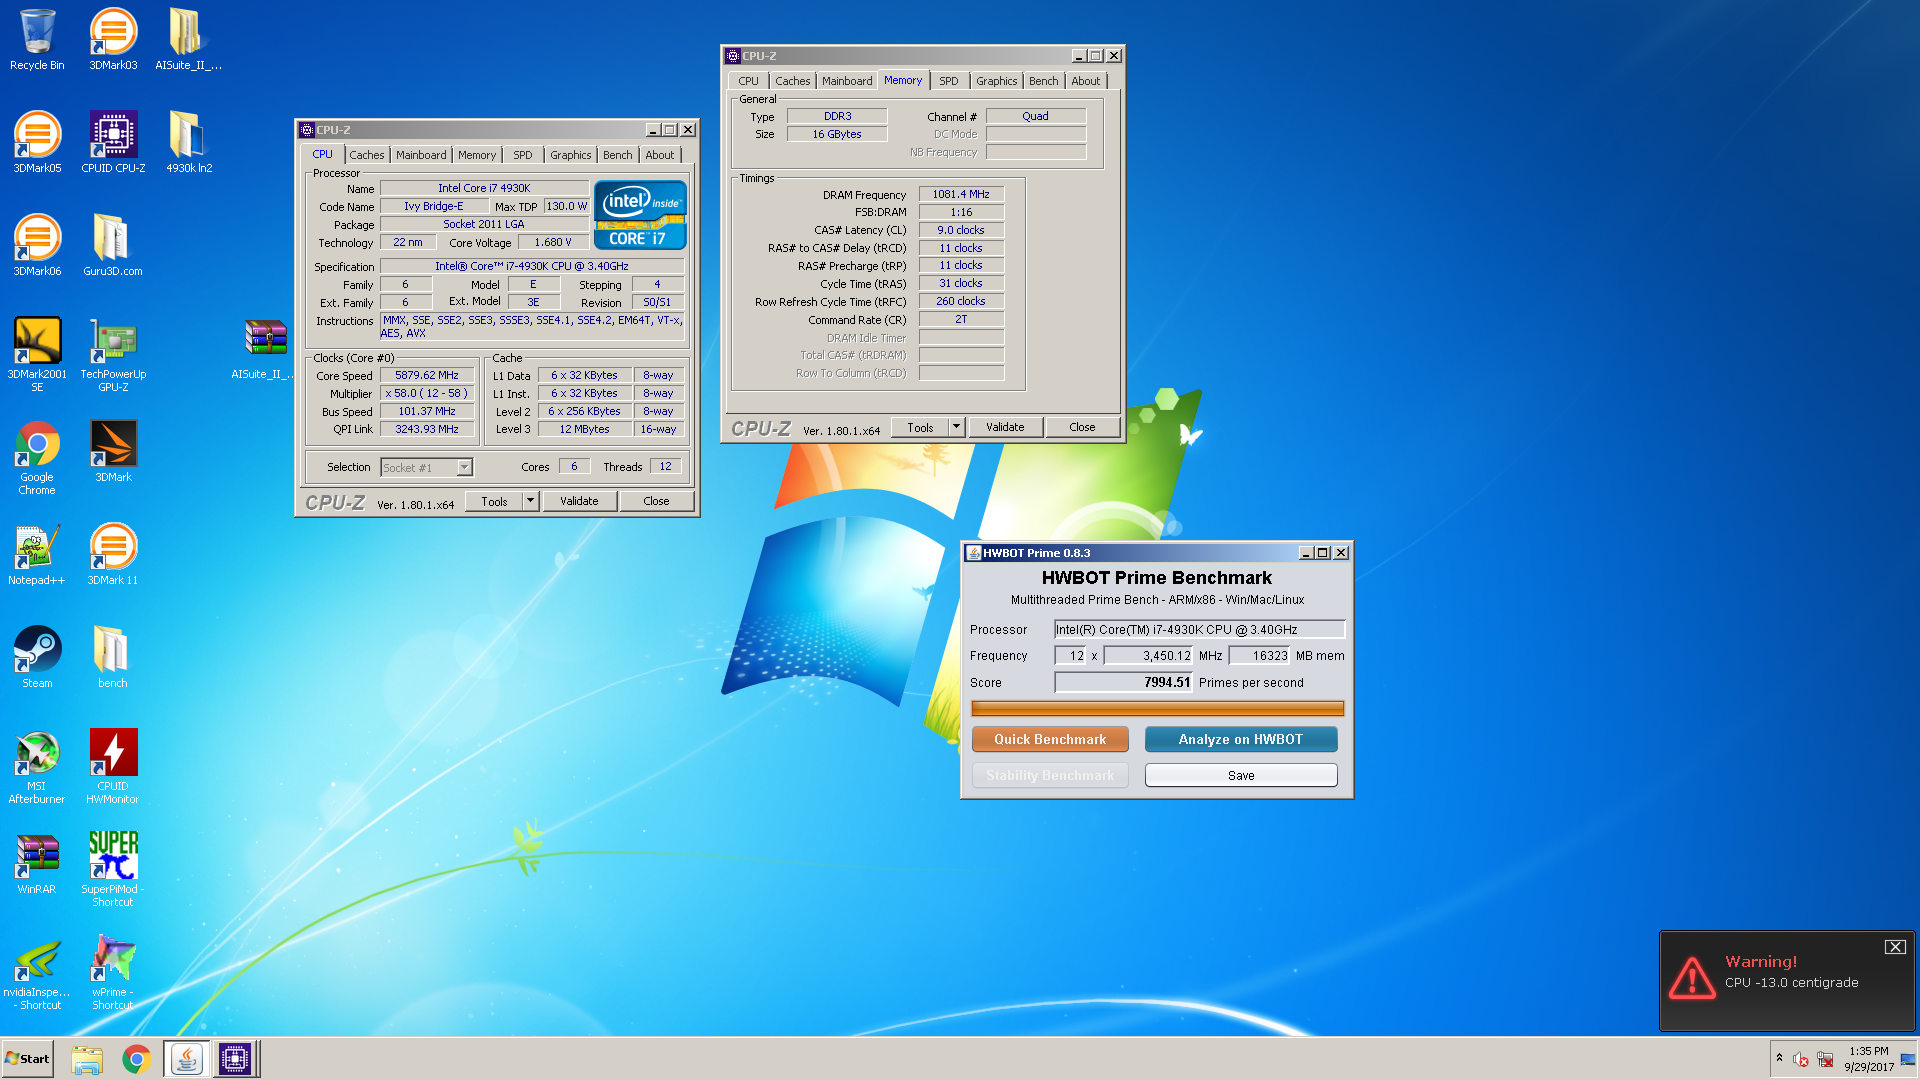Open the Memory tab in CPU-Z CPU window
The width and height of the screenshot is (1920, 1080).
pyautogui.click(x=477, y=155)
